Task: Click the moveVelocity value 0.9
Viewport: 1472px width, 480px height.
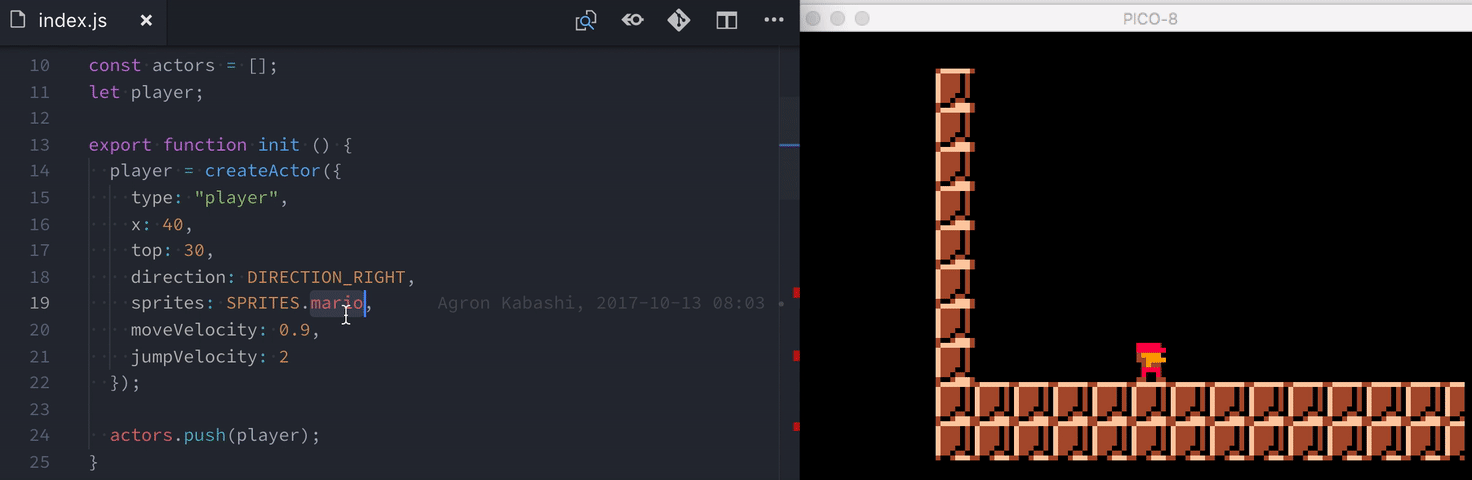Action: tap(295, 330)
